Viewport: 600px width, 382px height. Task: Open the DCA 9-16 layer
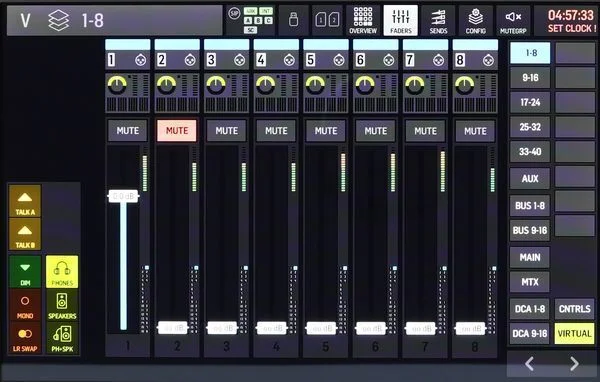click(530, 333)
